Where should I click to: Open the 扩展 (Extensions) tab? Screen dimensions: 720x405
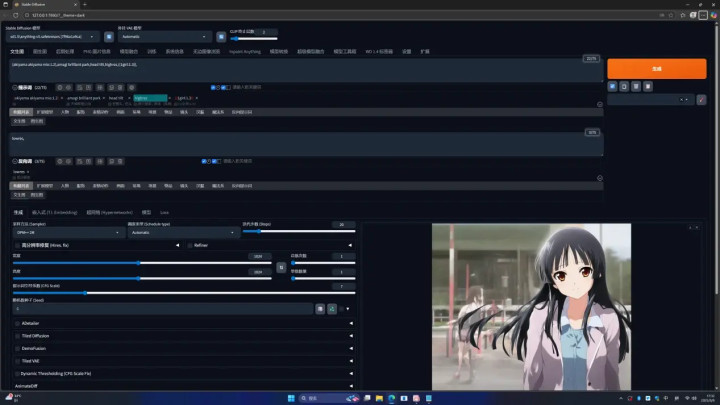[x=425, y=51]
